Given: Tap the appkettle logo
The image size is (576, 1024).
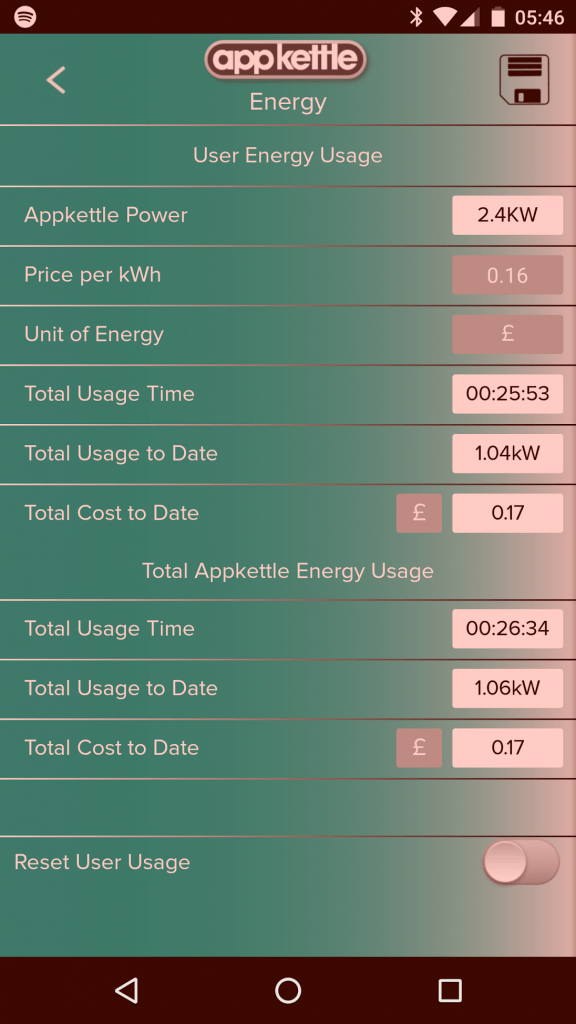Looking at the screenshot, I should [286, 59].
